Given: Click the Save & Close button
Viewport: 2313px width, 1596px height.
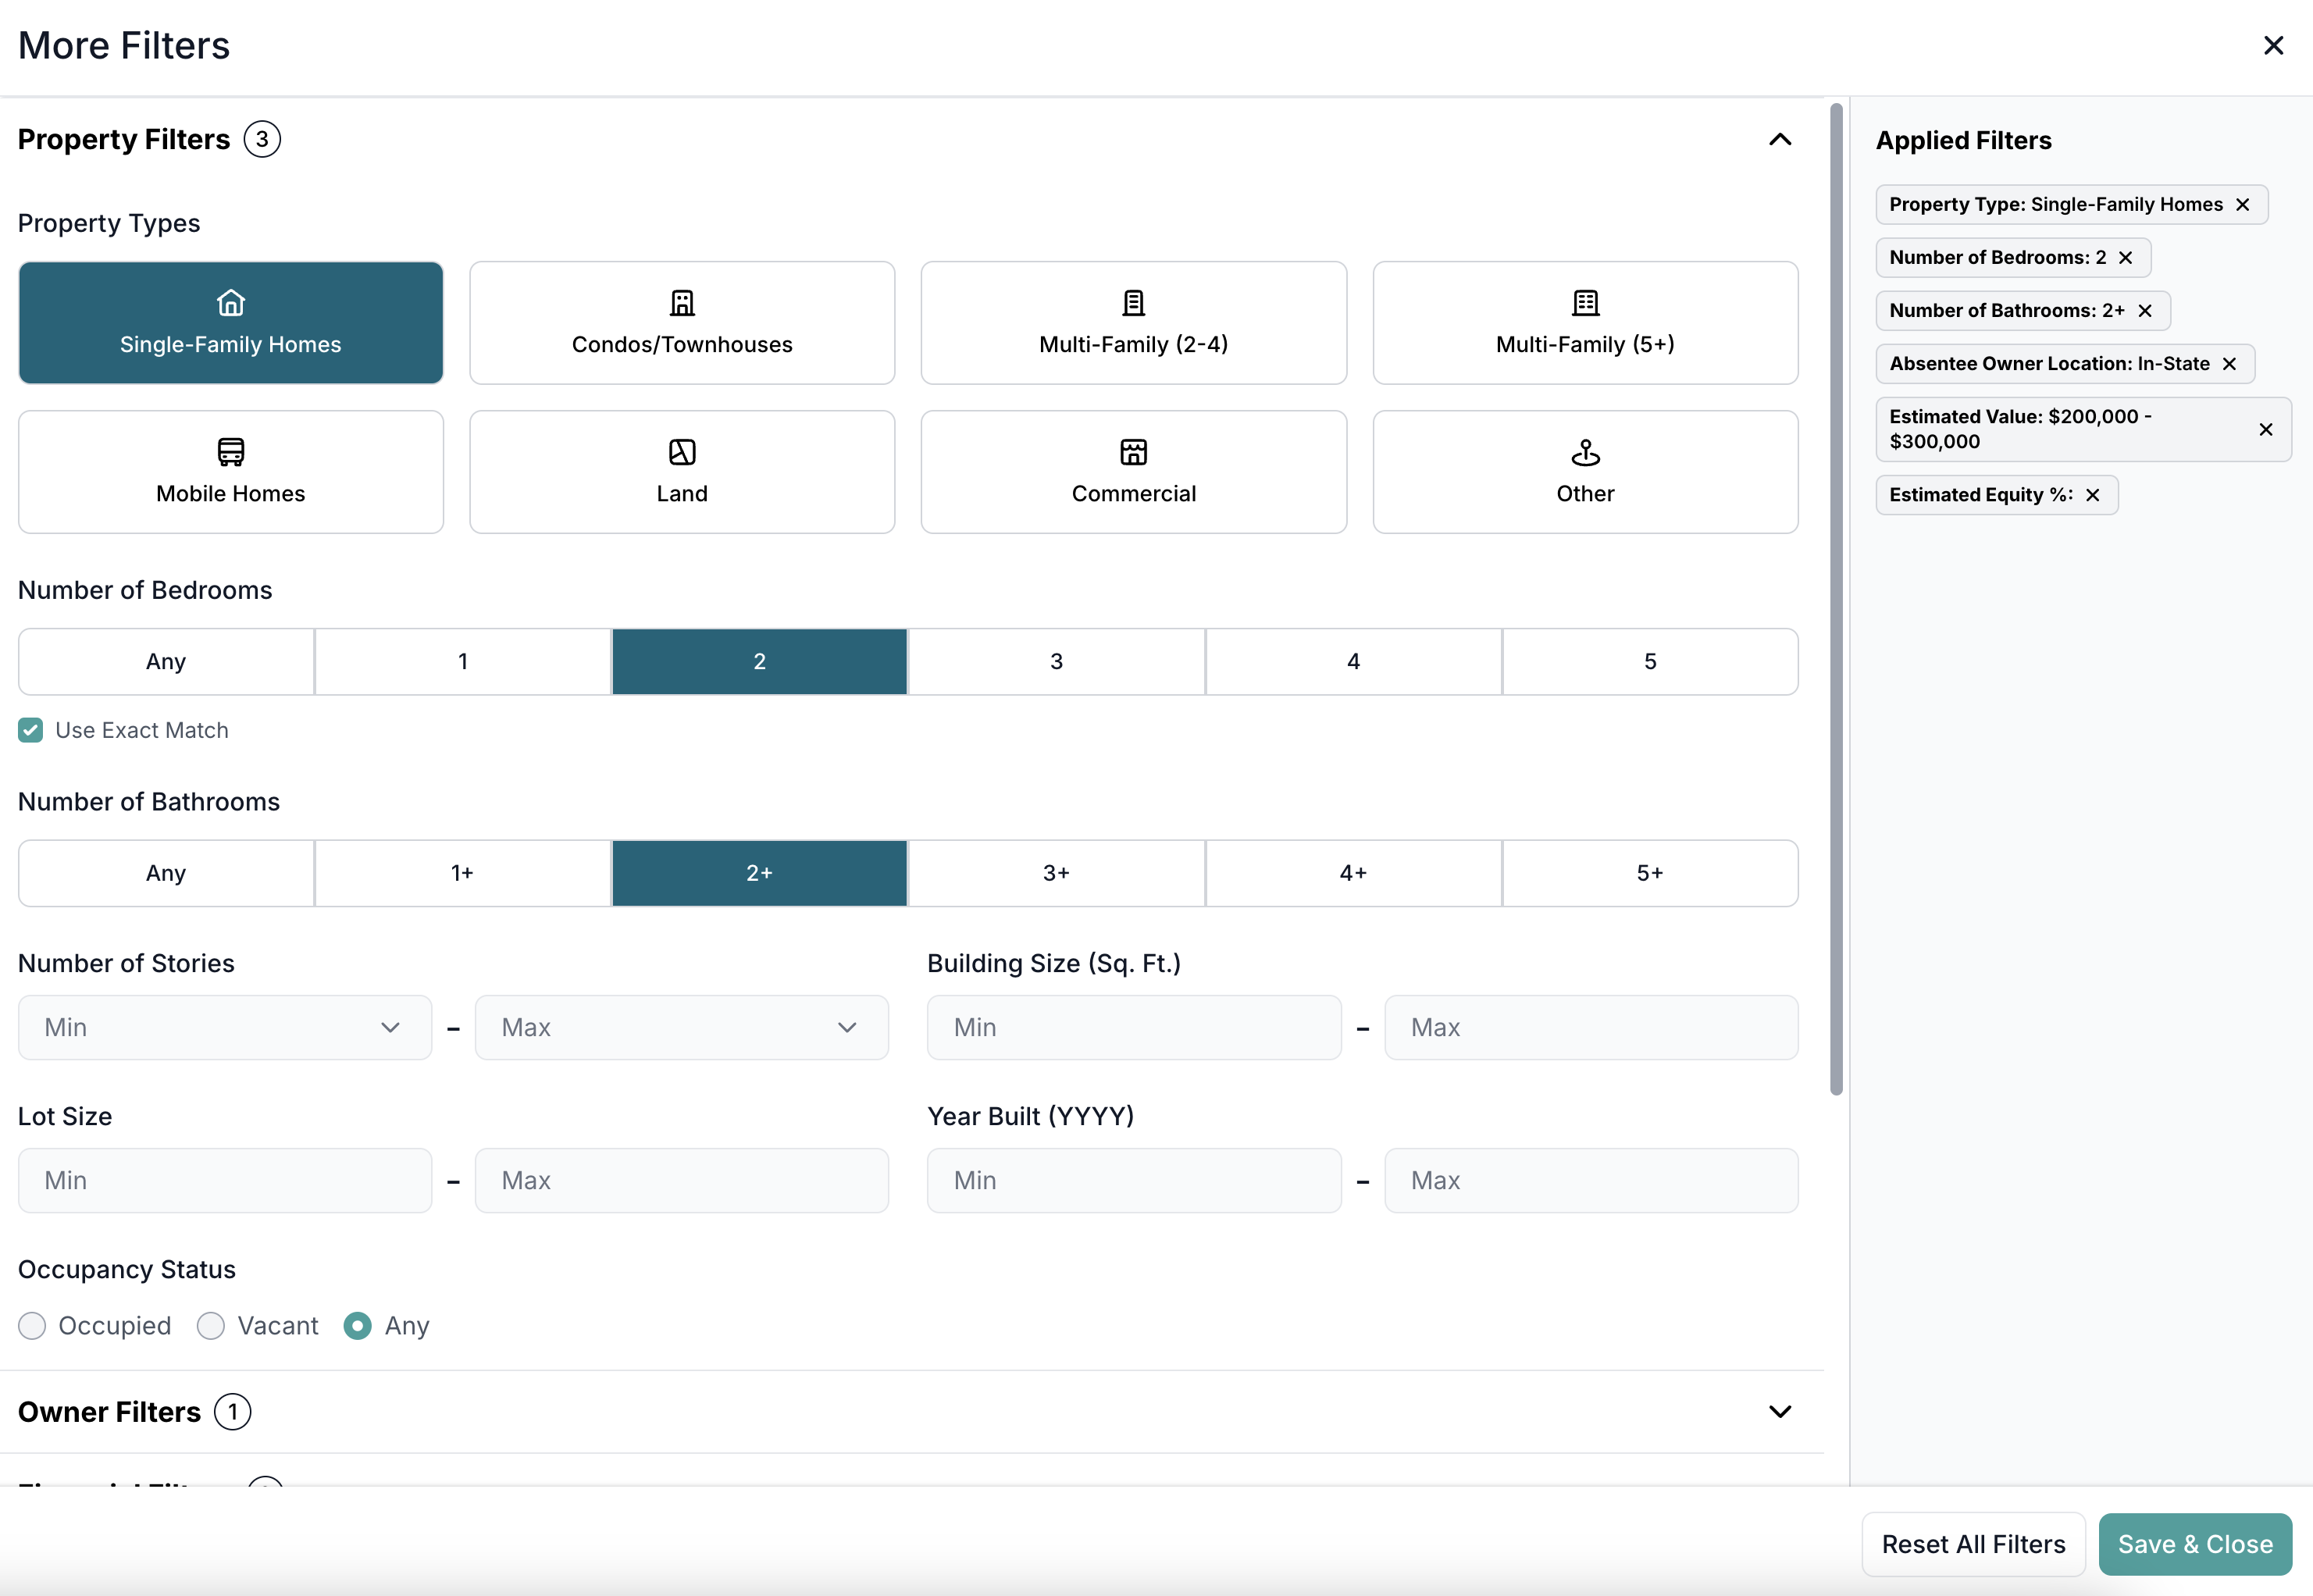Looking at the screenshot, I should point(2194,1544).
